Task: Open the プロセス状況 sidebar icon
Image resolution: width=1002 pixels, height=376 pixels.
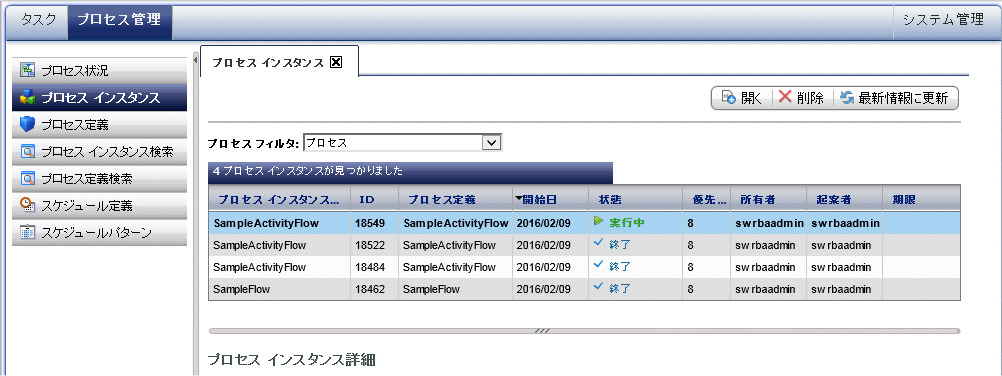Action: coord(27,70)
